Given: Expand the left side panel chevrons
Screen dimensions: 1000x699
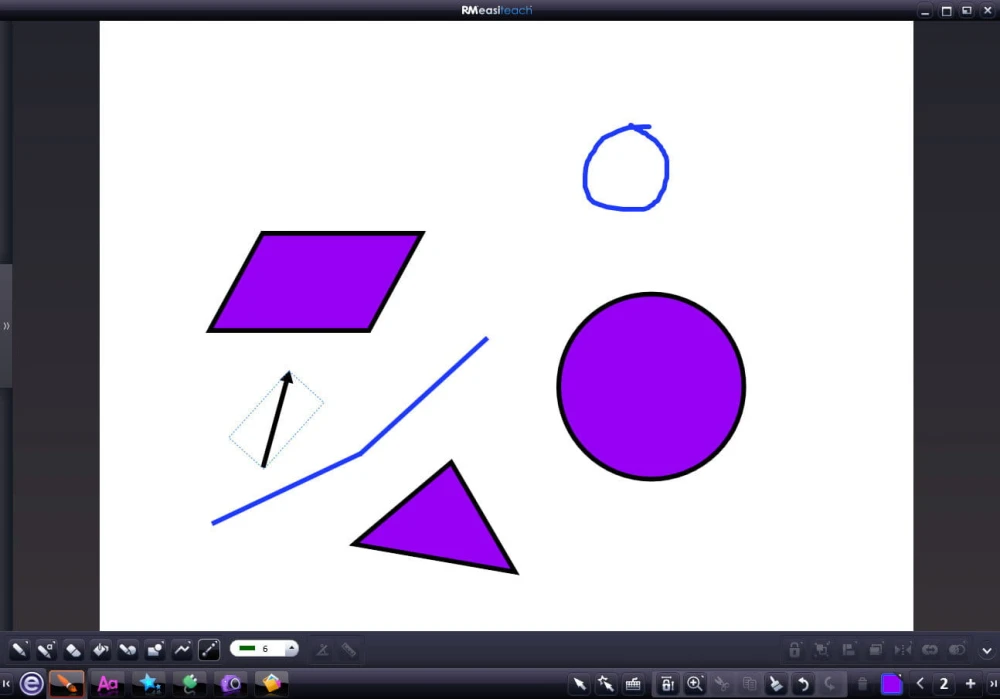Looking at the screenshot, I should click(6, 326).
